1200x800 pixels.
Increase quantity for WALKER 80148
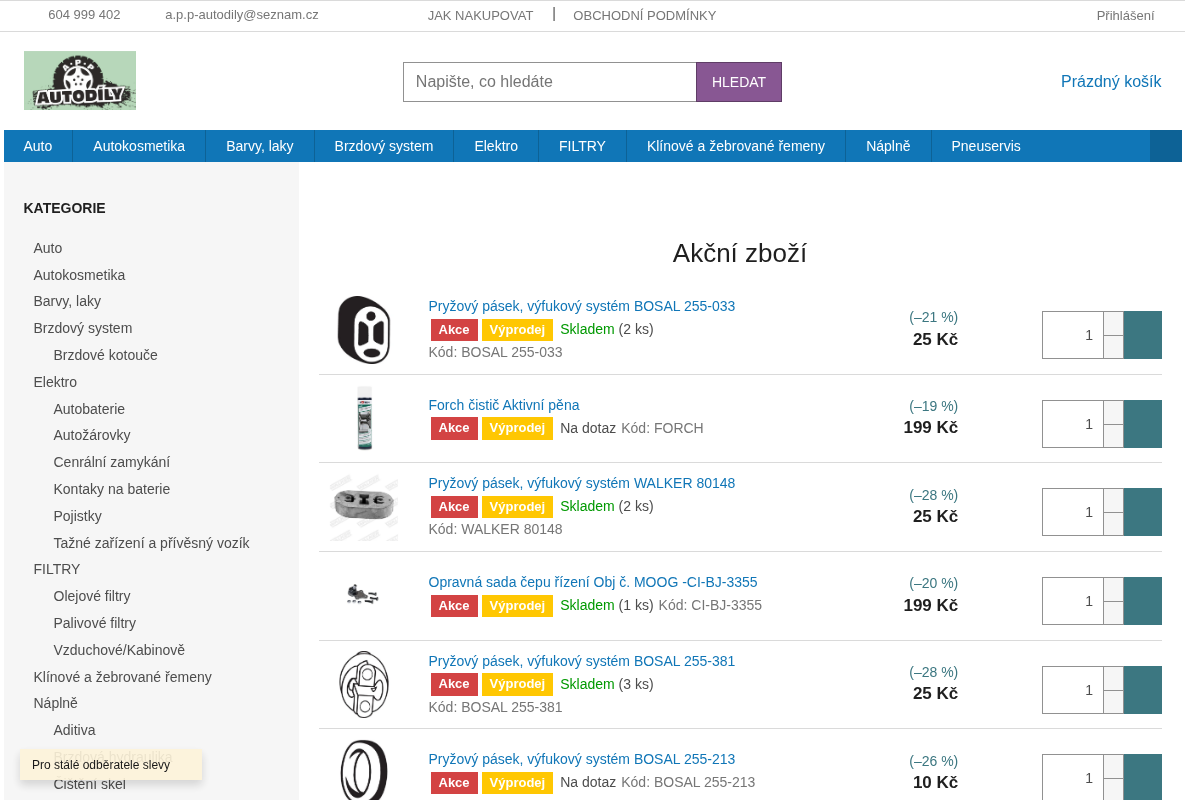(x=1113, y=500)
